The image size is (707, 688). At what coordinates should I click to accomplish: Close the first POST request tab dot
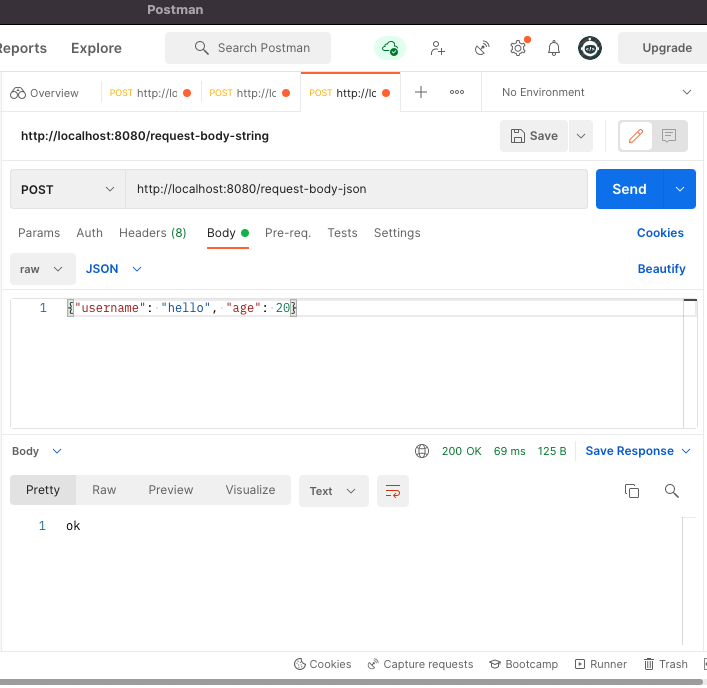(187, 93)
